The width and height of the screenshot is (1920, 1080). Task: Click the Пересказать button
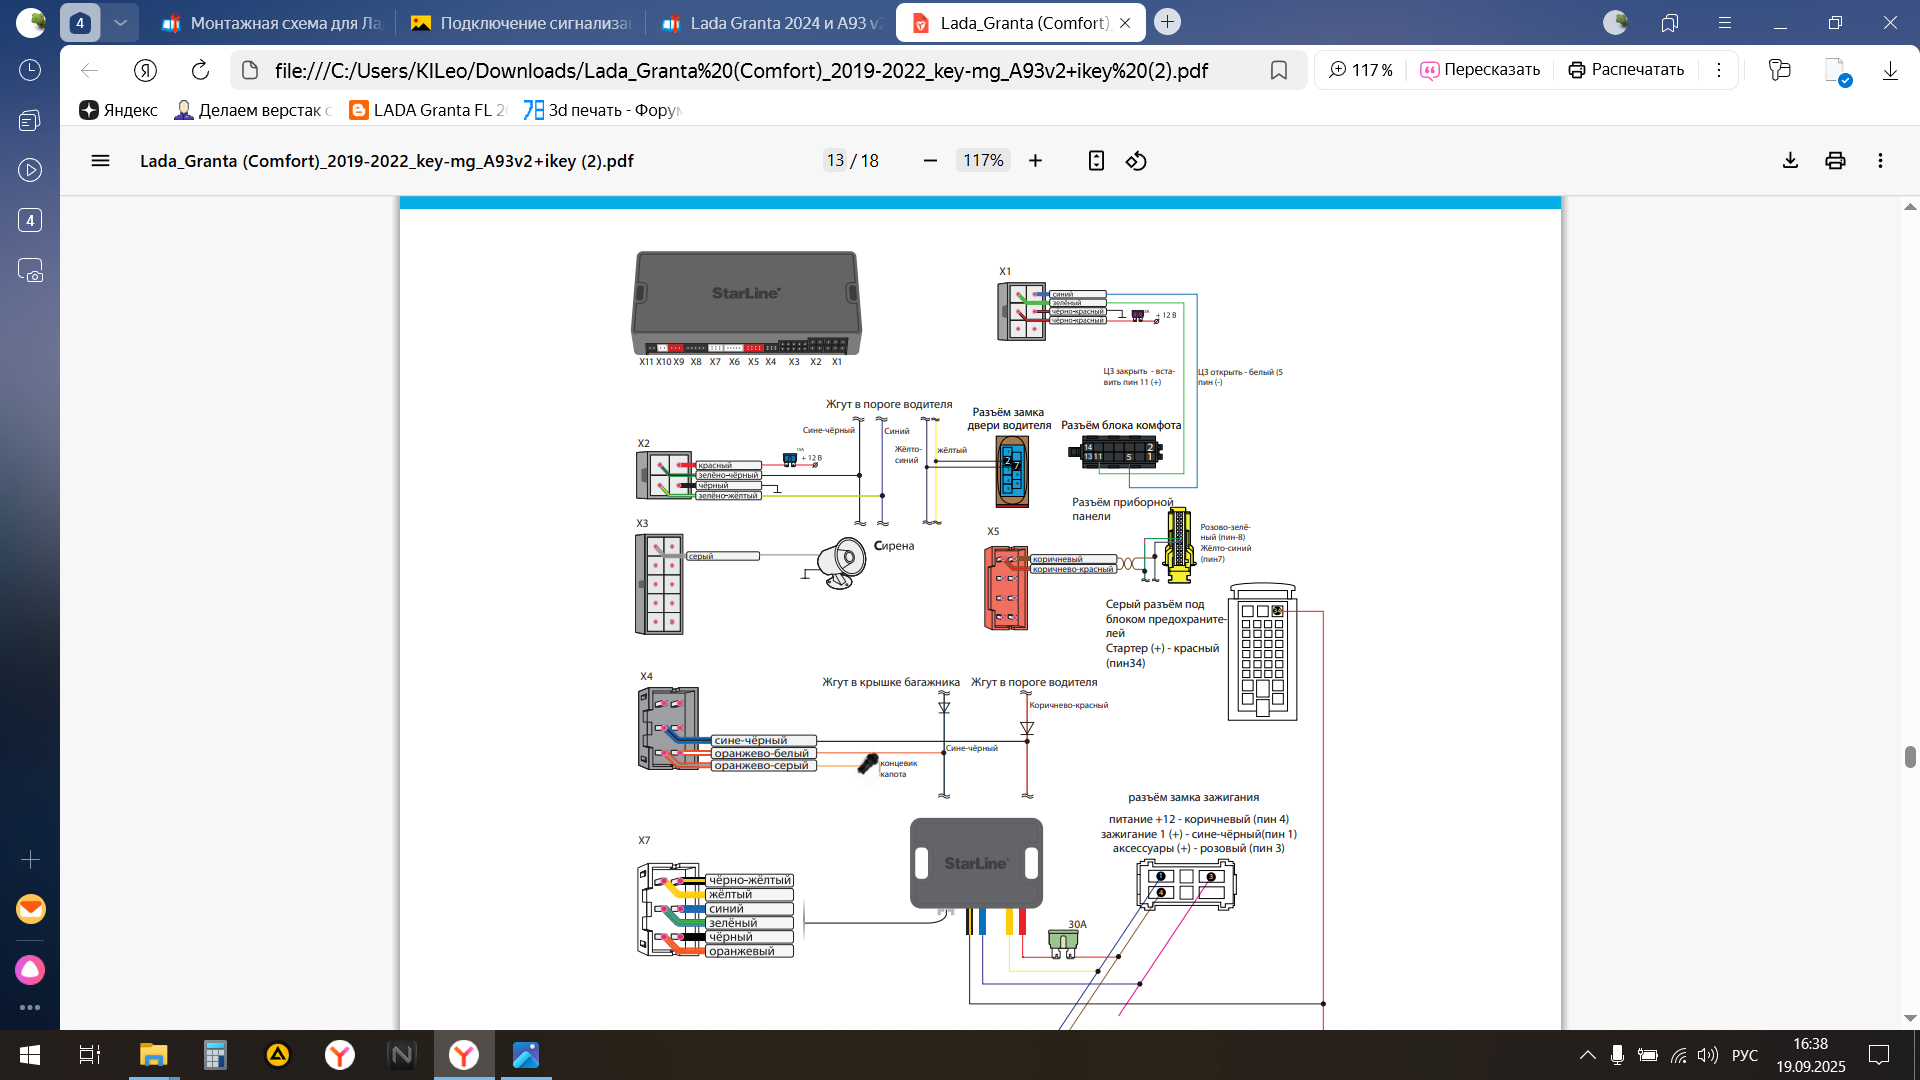[x=1480, y=70]
